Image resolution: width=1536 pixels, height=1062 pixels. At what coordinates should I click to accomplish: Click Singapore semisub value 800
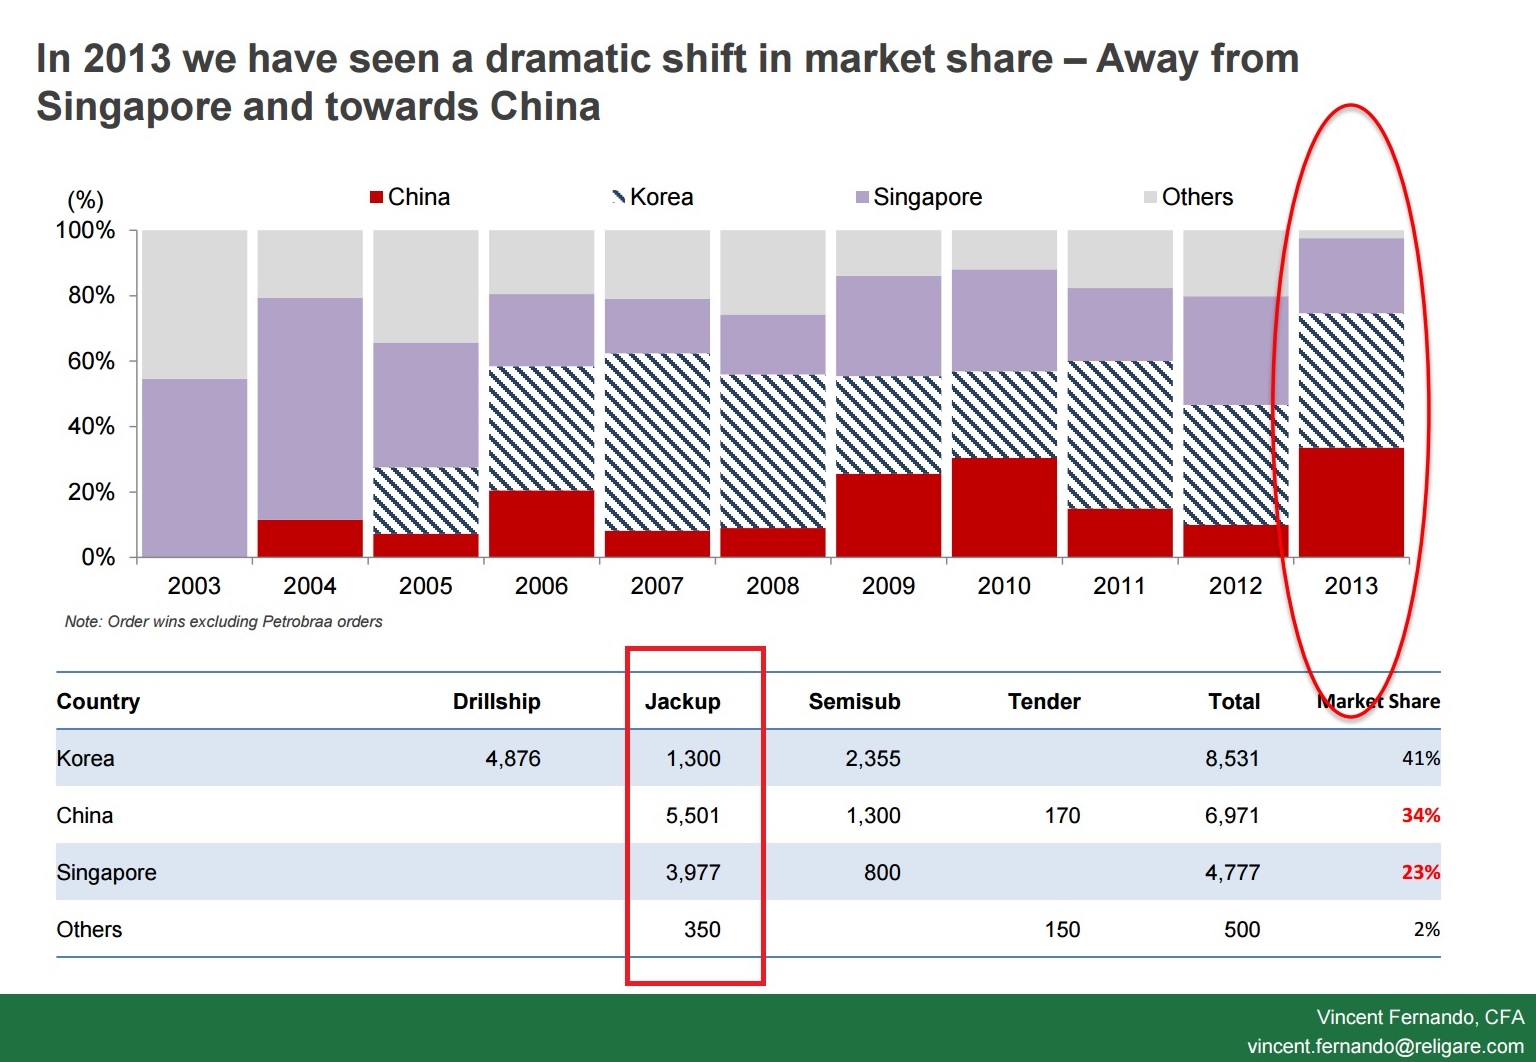coord(882,872)
